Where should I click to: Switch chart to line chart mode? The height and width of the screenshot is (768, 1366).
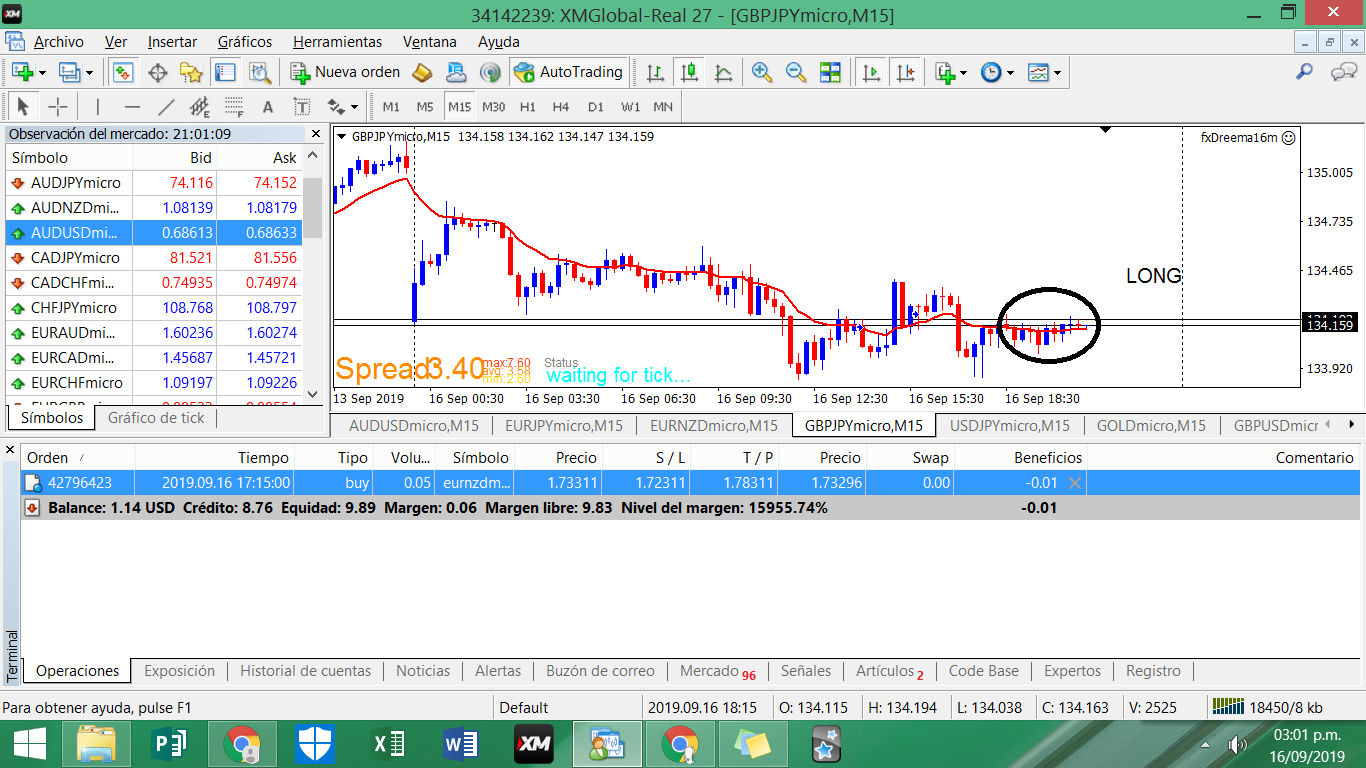click(723, 72)
